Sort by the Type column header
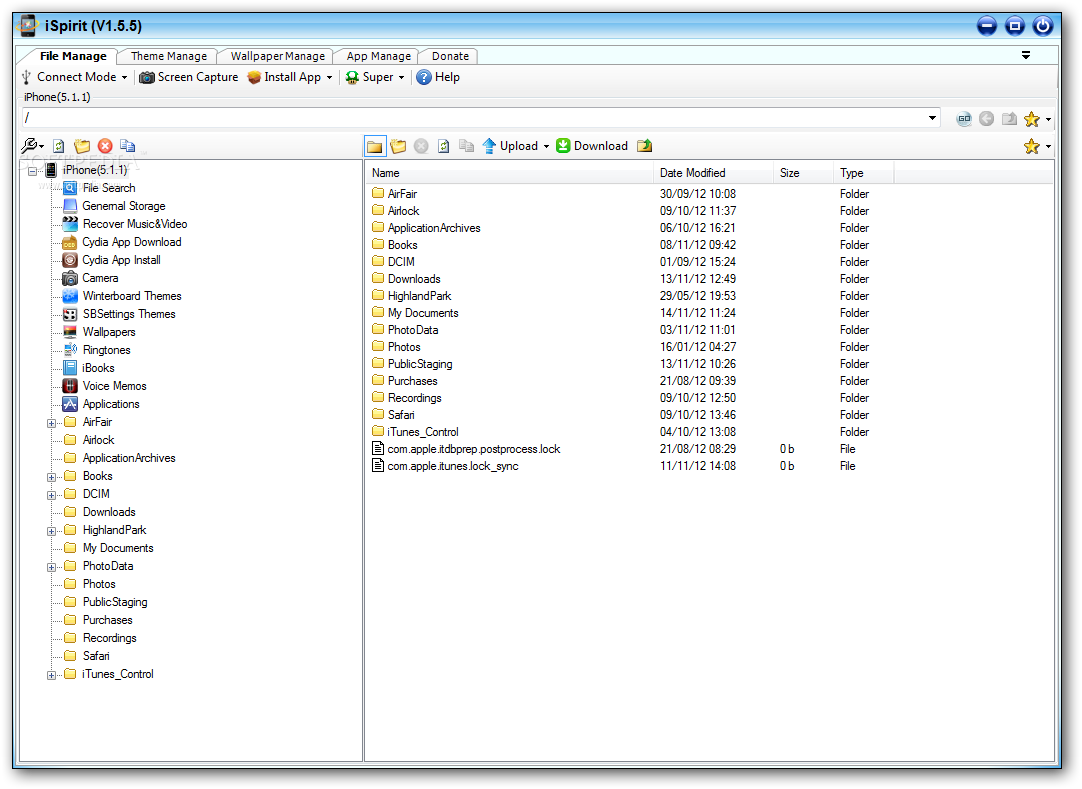The height and width of the screenshot is (789, 1082). click(x=863, y=173)
